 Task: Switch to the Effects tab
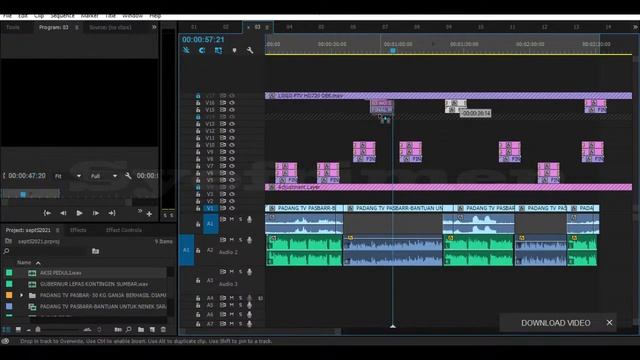click(x=78, y=230)
